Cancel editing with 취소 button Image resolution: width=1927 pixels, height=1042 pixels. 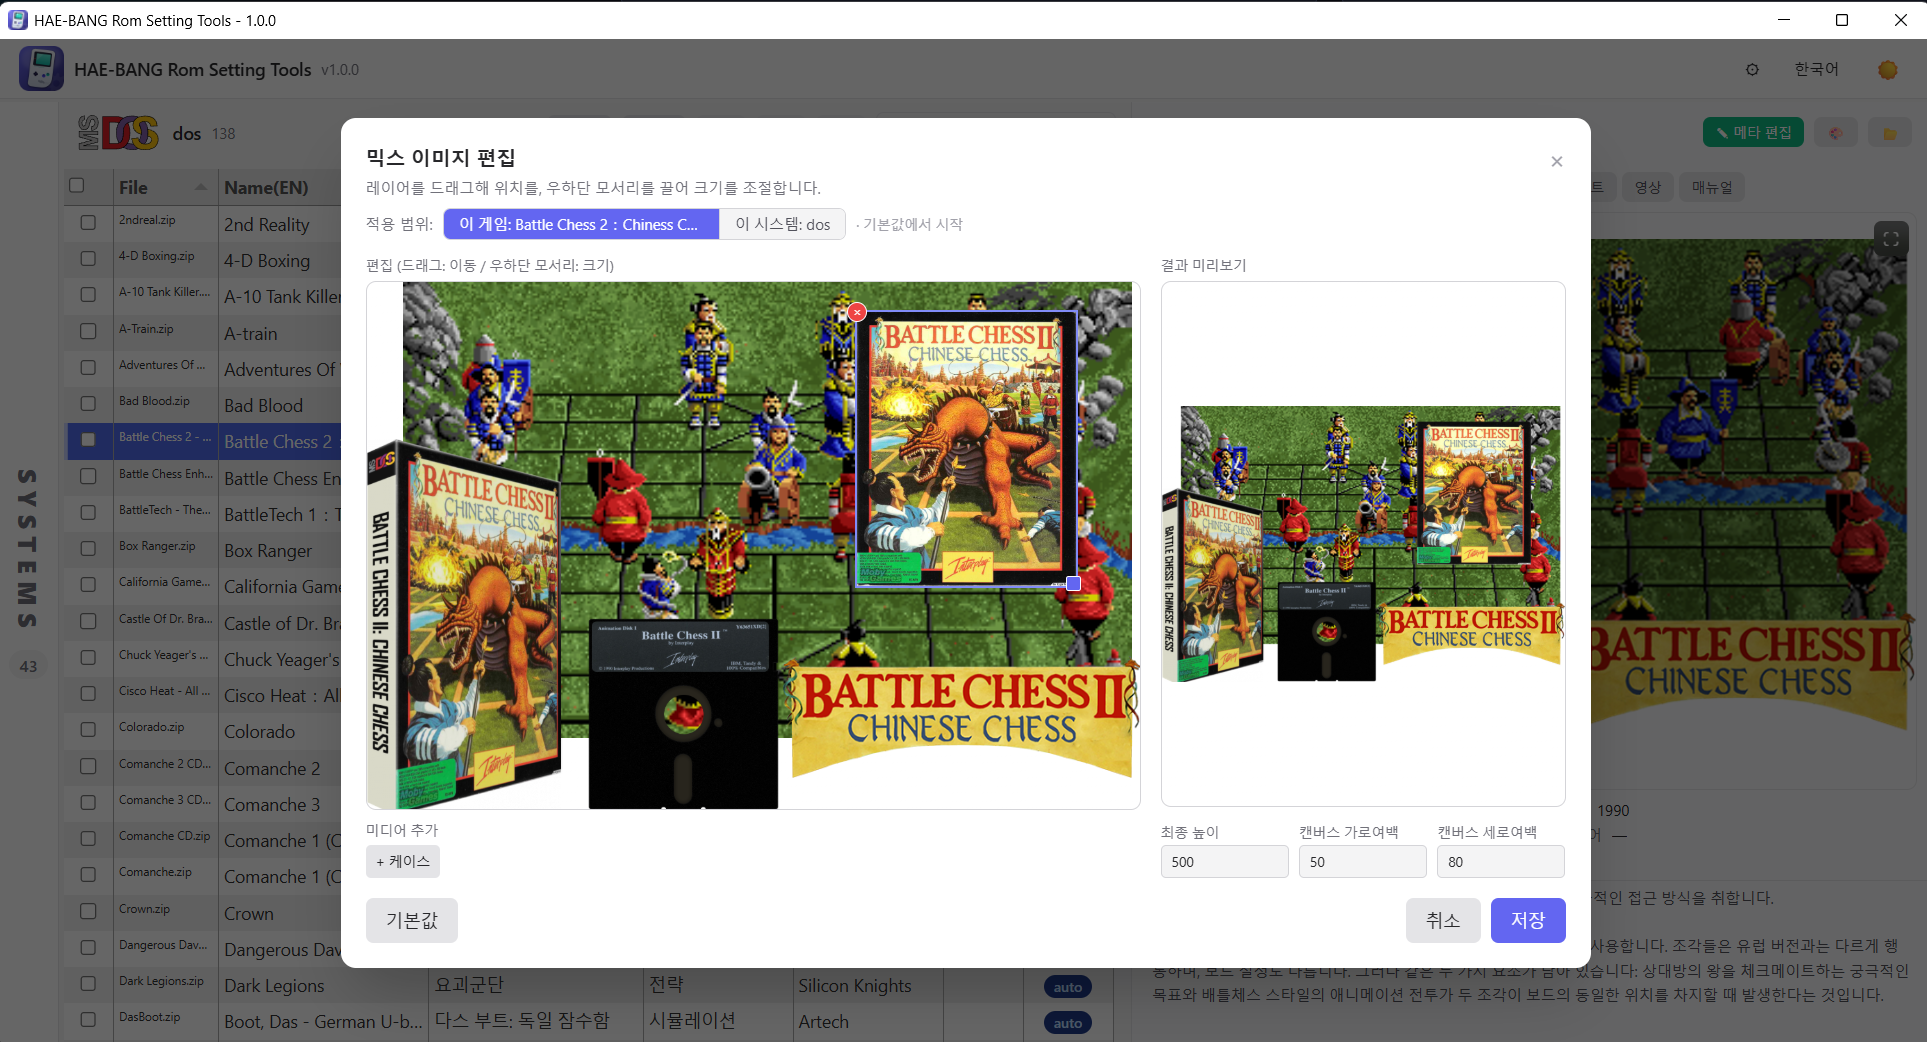coord(1443,920)
